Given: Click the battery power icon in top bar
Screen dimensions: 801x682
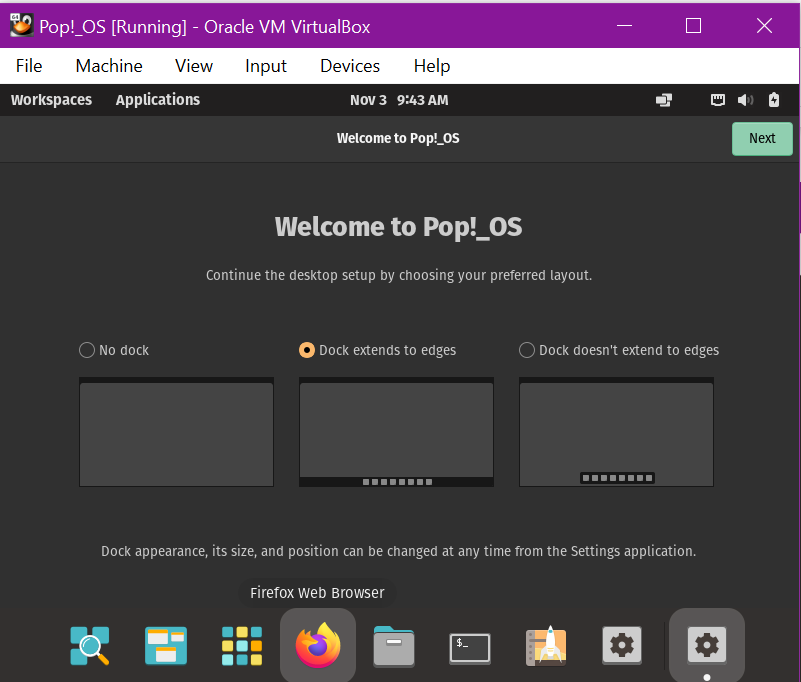Looking at the screenshot, I should 774,100.
